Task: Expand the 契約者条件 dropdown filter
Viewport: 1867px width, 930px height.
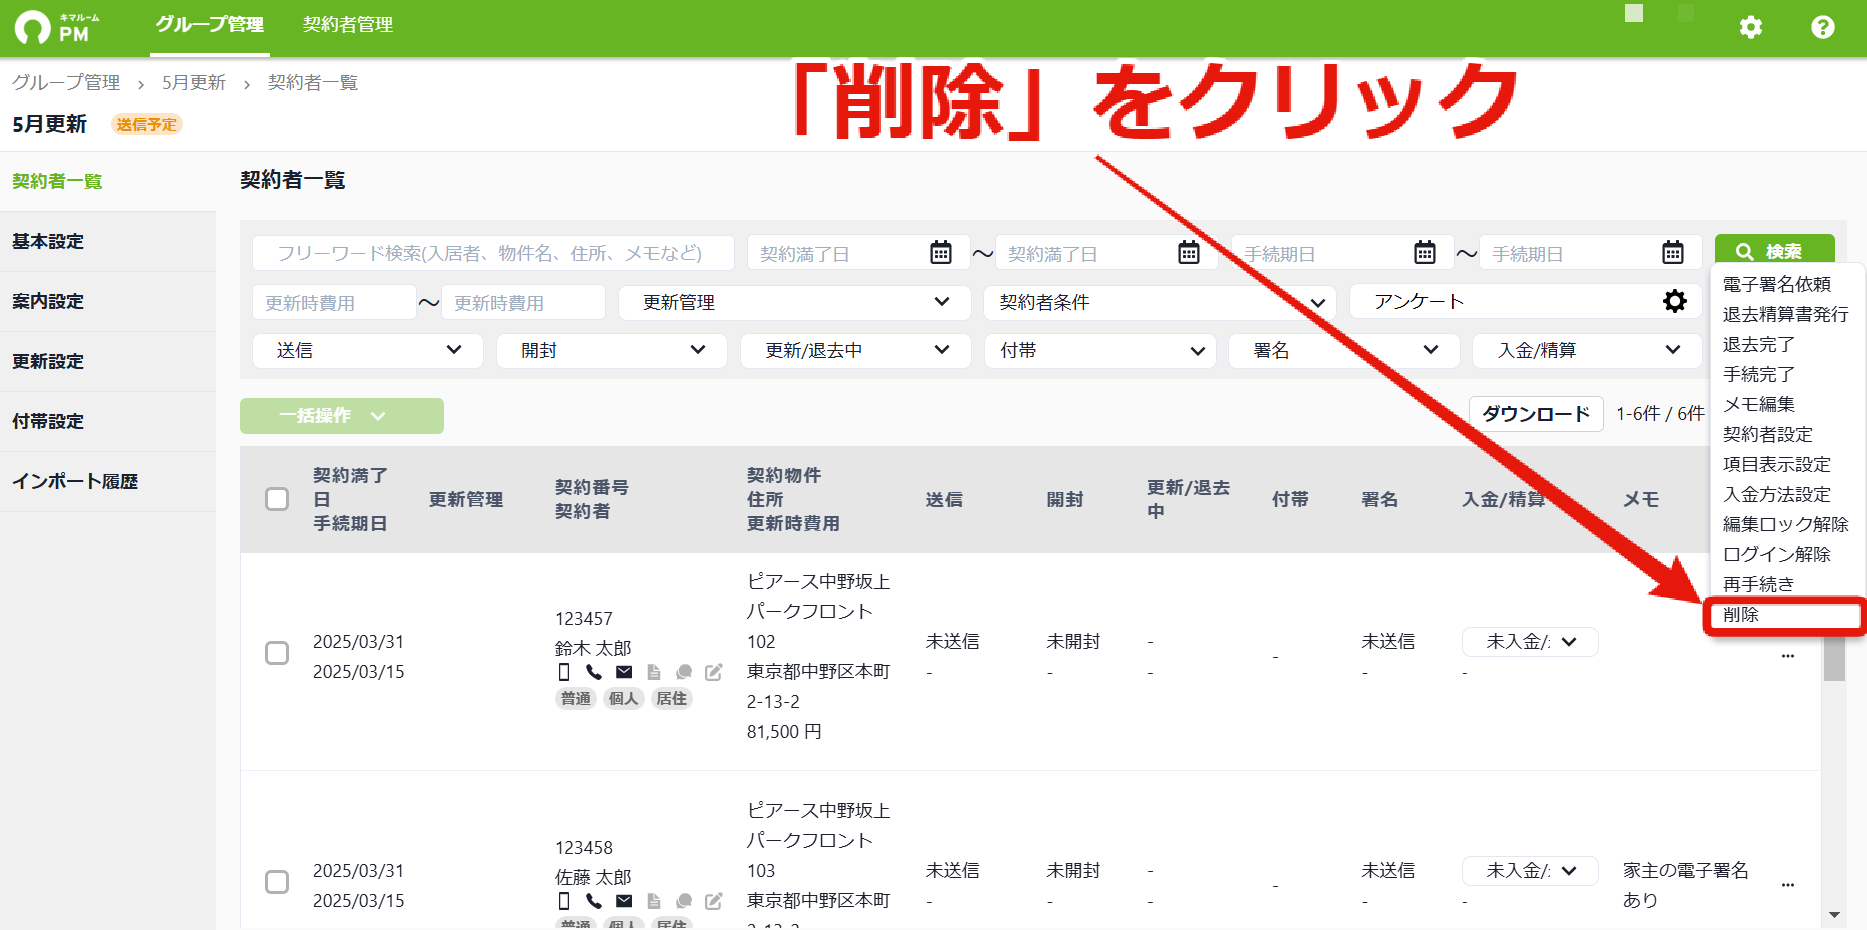Action: (x=1160, y=302)
